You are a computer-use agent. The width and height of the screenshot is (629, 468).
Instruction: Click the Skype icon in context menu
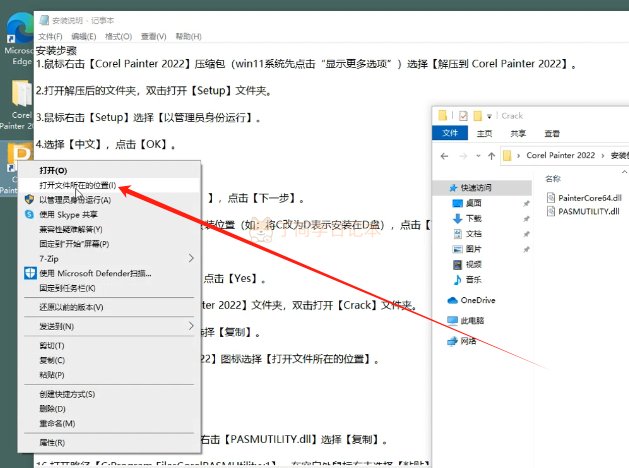29,214
